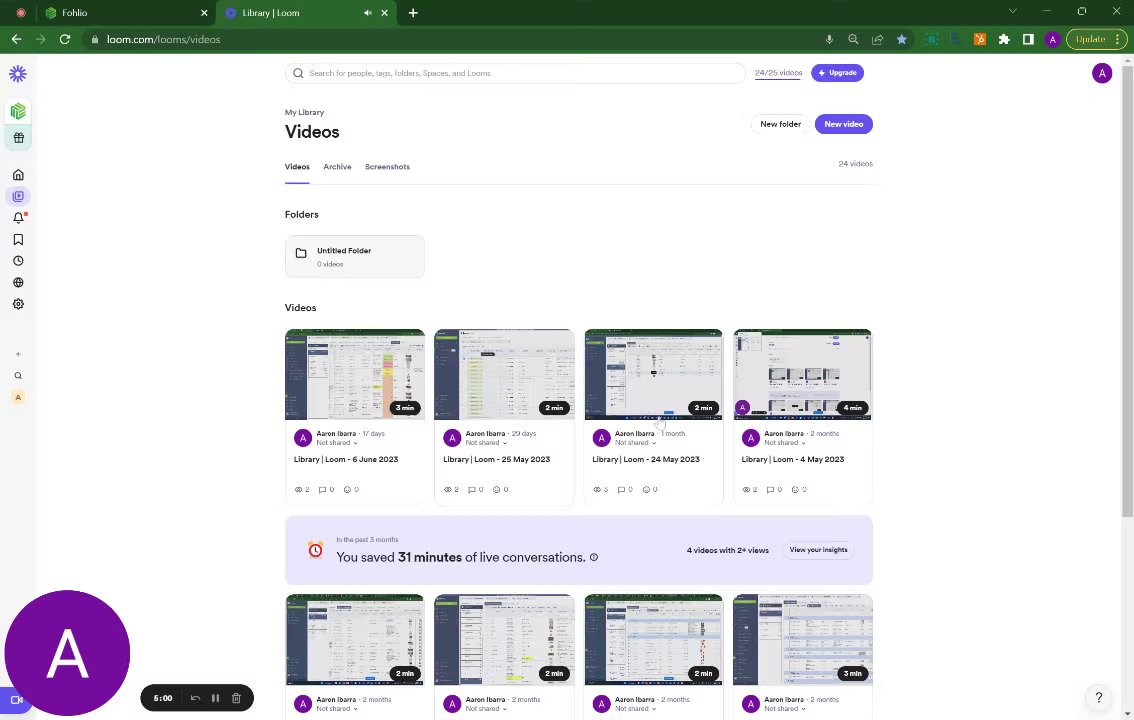This screenshot has width=1134, height=720.
Task: Open the globe spaces icon
Action: pyautogui.click(x=18, y=283)
